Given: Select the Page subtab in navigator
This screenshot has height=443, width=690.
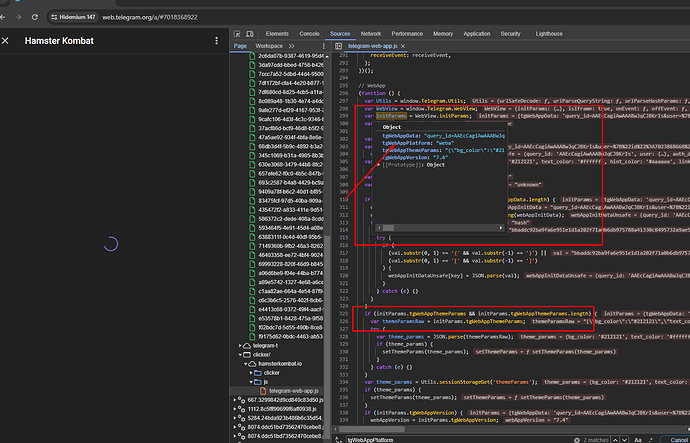Looking at the screenshot, I should (240, 46).
